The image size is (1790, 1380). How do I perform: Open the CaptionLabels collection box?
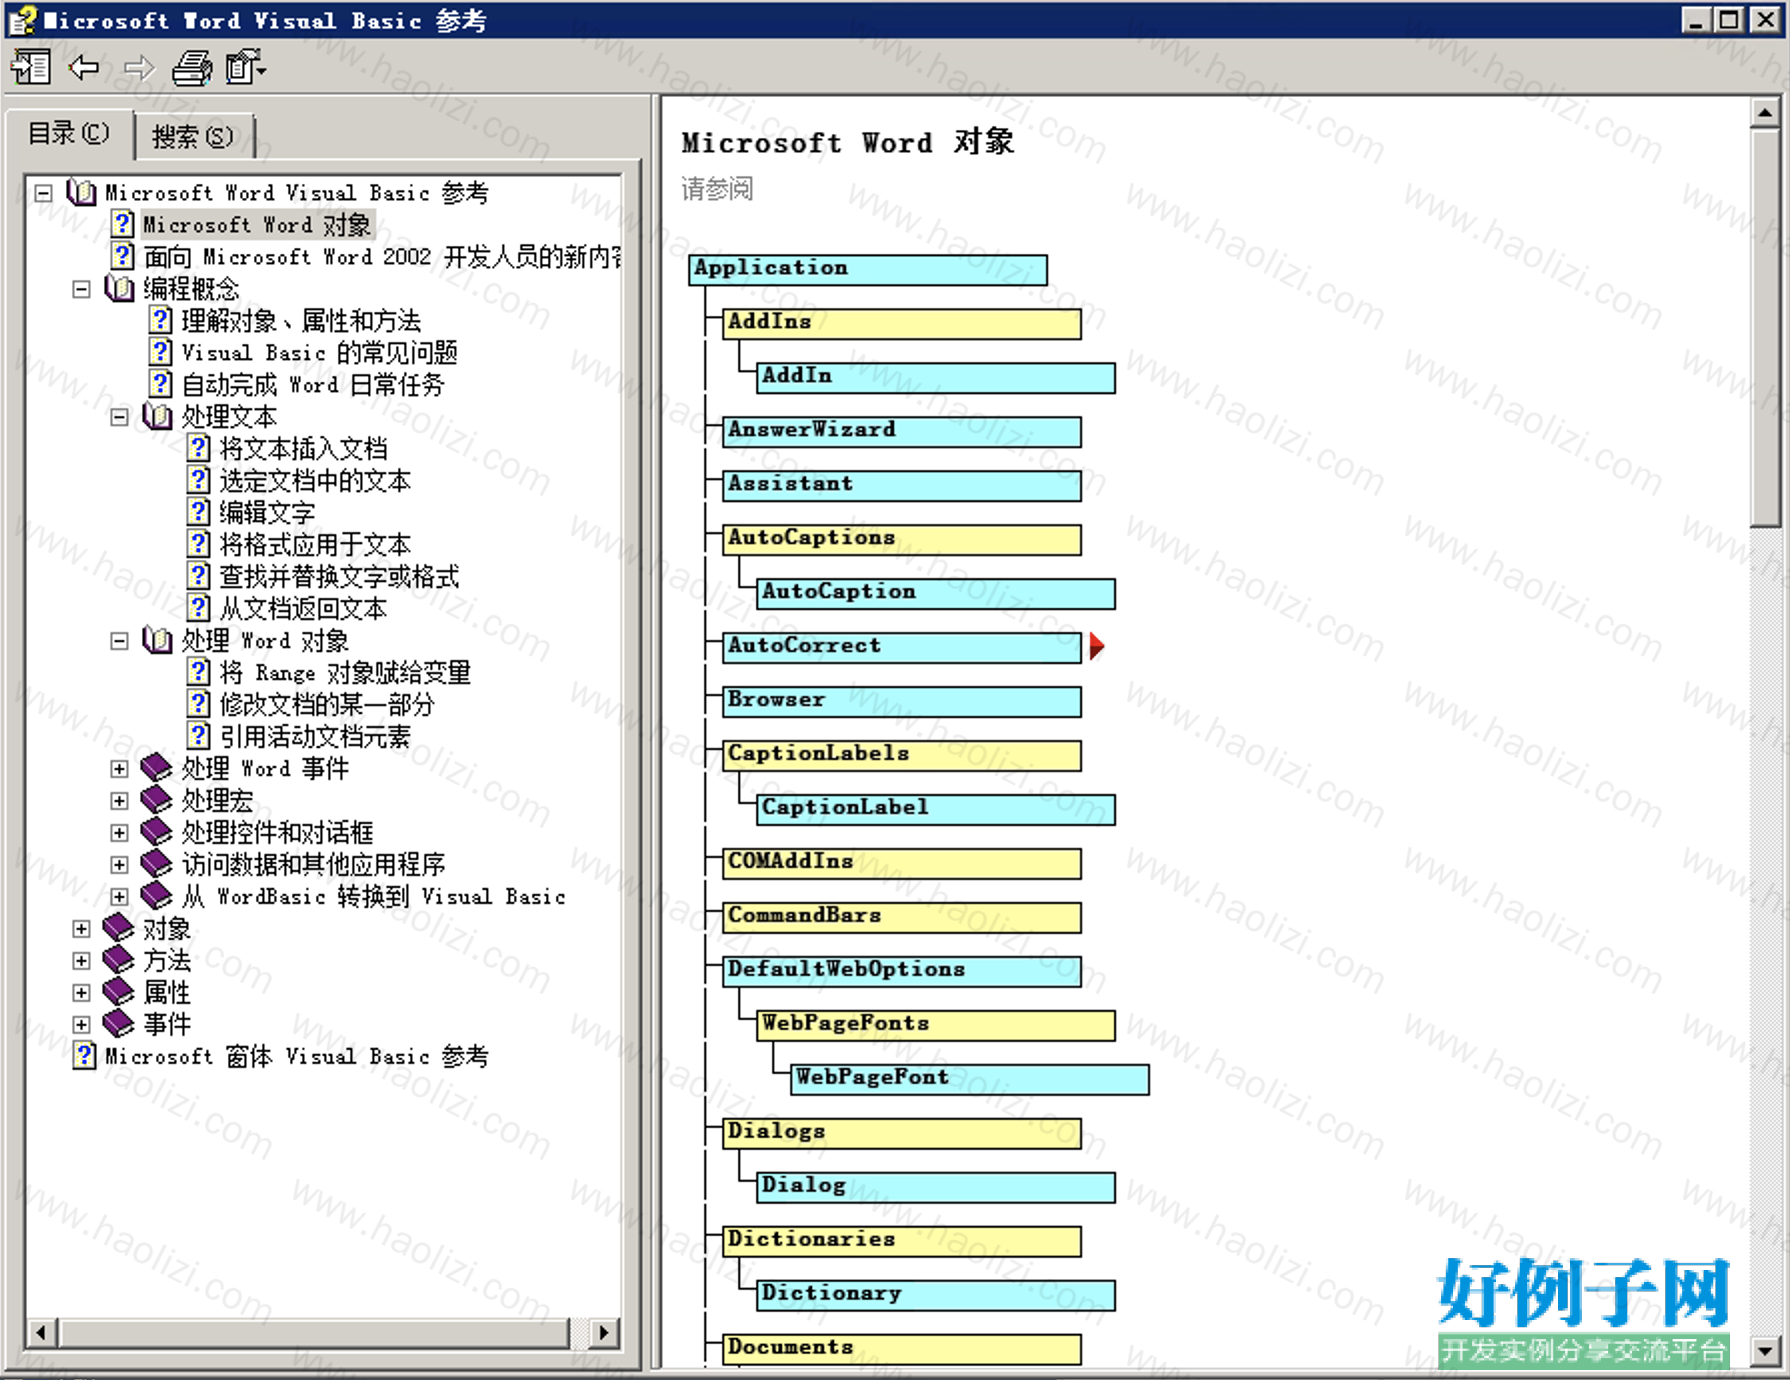click(x=902, y=756)
